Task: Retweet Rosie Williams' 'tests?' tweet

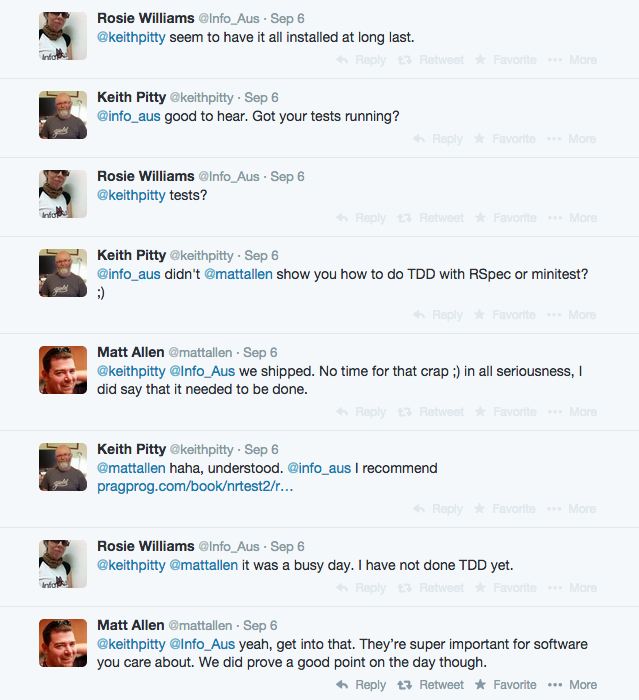Action: [430, 218]
